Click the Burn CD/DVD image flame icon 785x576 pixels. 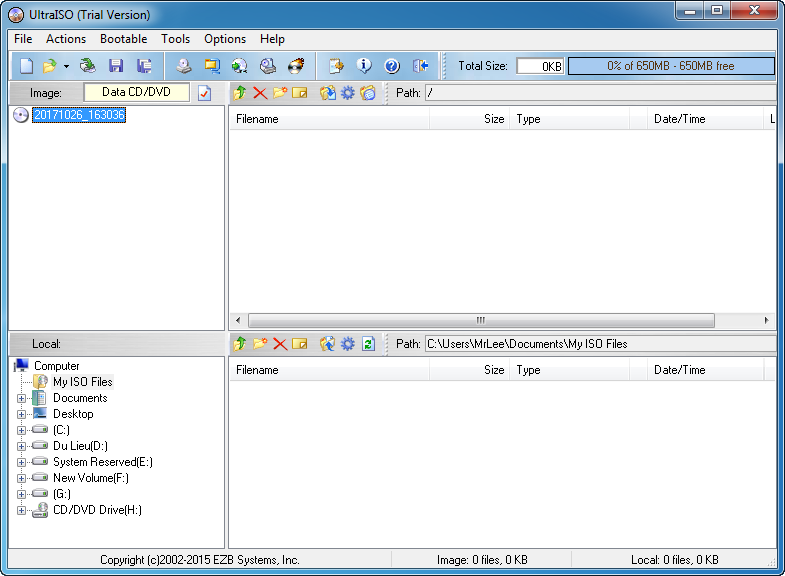pyautogui.click(x=296, y=66)
